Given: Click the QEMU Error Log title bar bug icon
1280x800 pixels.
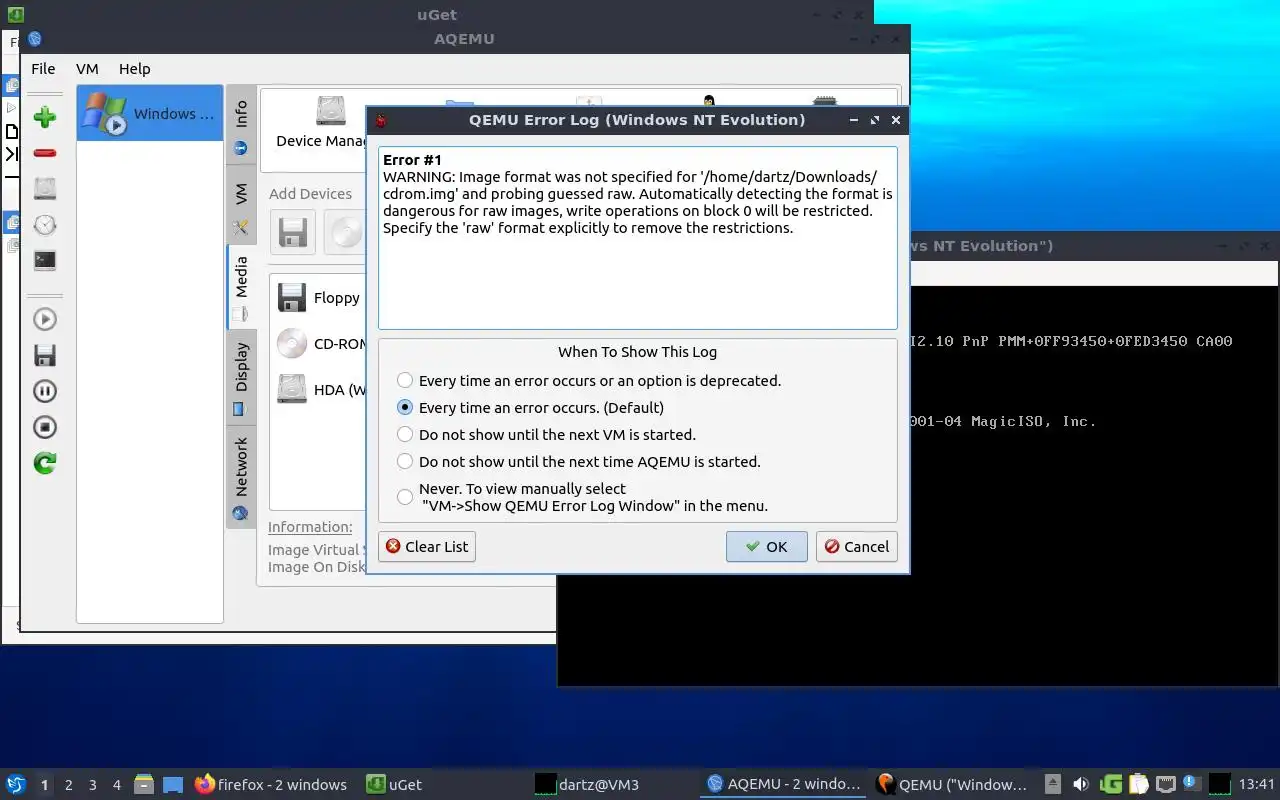Looking at the screenshot, I should point(380,120).
